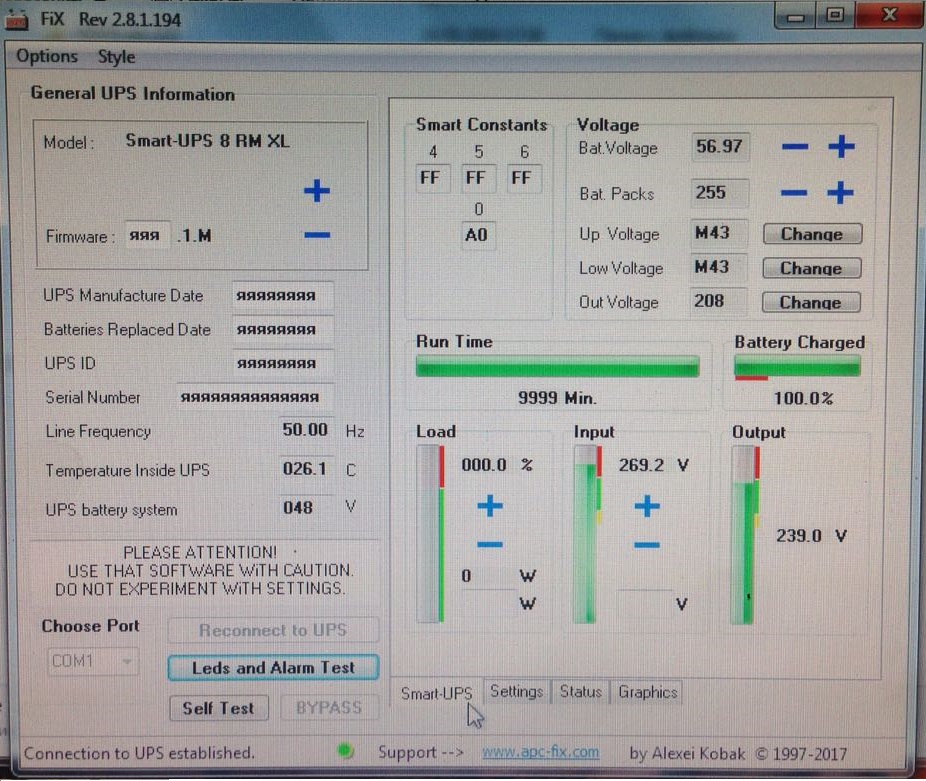Open the www.apc-fix.com support link
This screenshot has width=926, height=781.
pos(540,752)
